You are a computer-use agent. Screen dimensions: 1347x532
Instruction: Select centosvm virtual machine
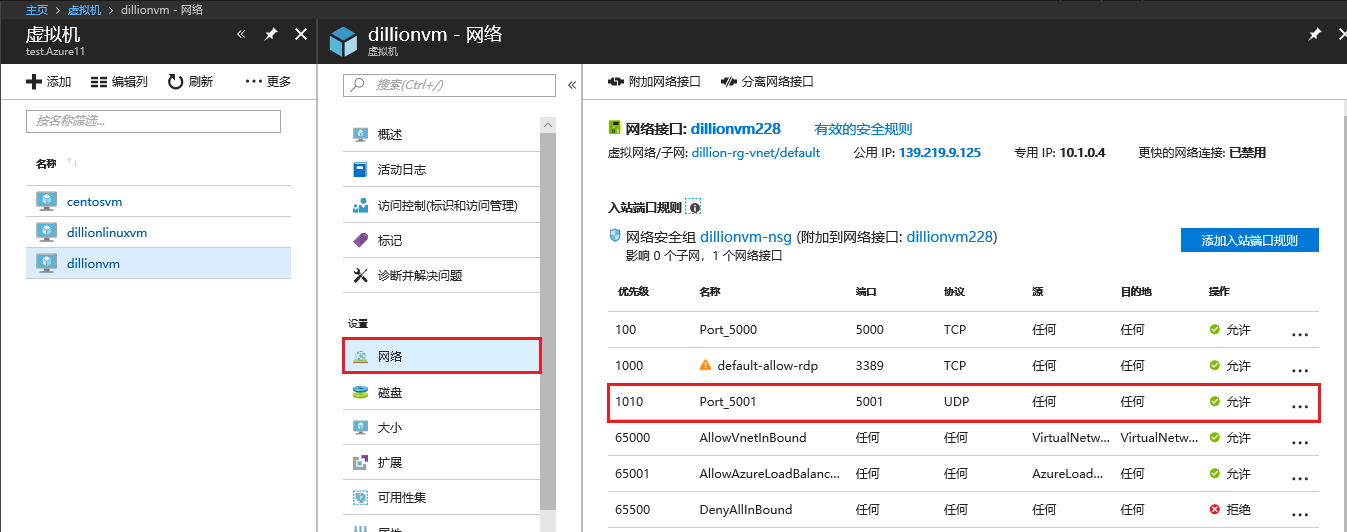pyautogui.click(x=94, y=201)
